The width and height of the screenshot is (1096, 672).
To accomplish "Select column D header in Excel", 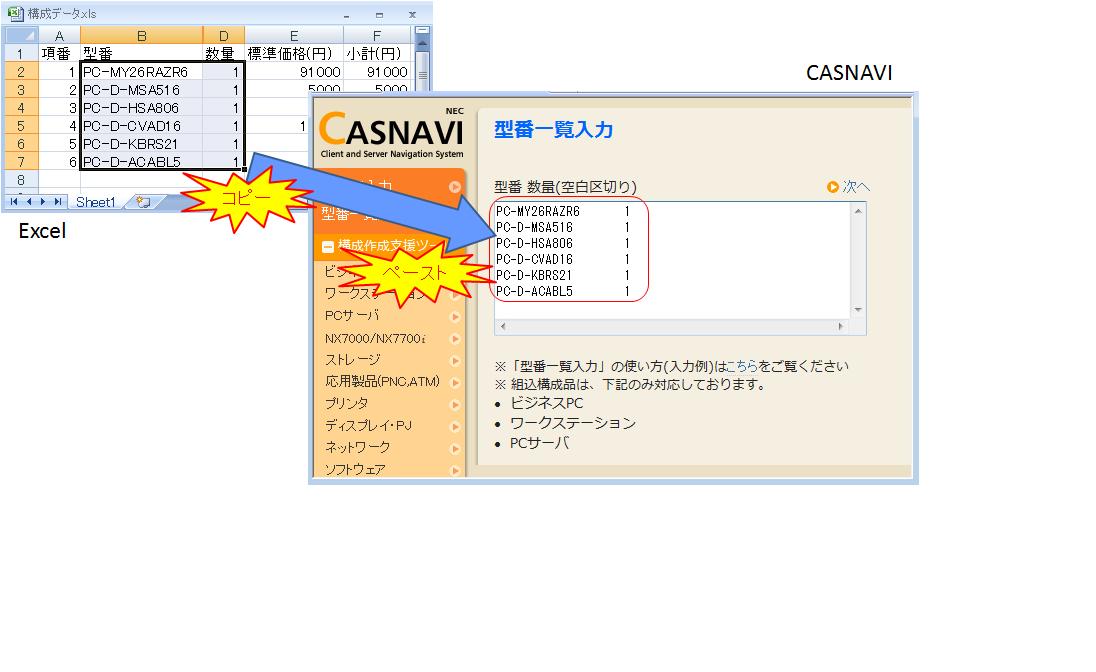I will tap(224, 36).
